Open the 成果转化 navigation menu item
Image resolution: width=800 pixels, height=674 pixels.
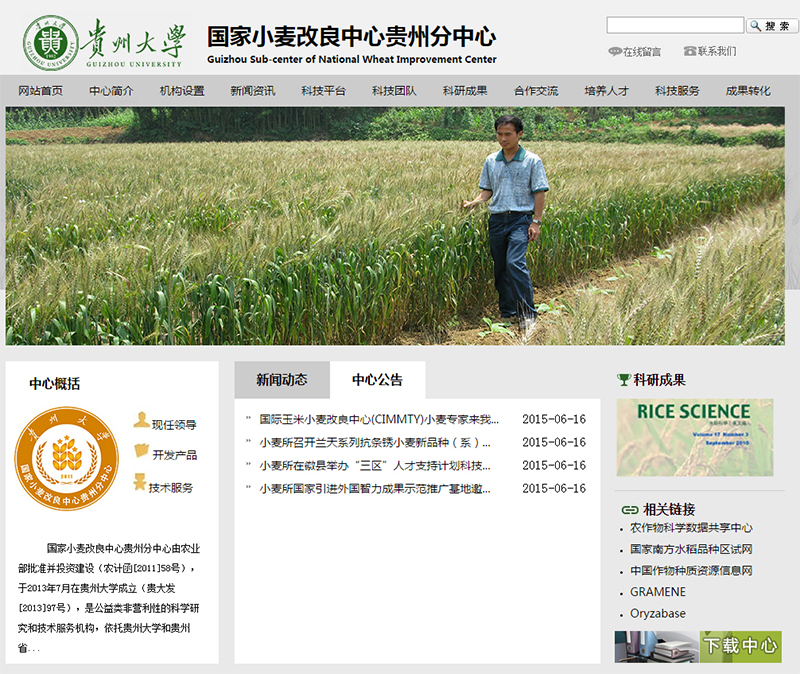click(x=748, y=91)
